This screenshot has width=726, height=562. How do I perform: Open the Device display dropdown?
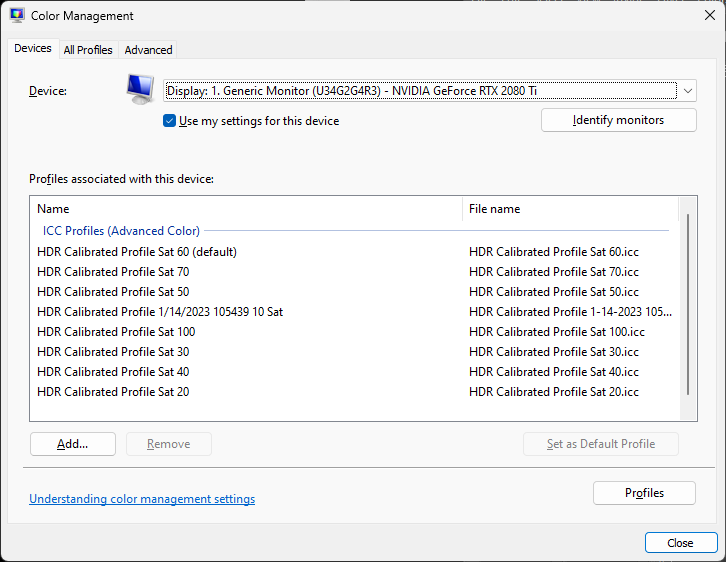click(x=430, y=91)
